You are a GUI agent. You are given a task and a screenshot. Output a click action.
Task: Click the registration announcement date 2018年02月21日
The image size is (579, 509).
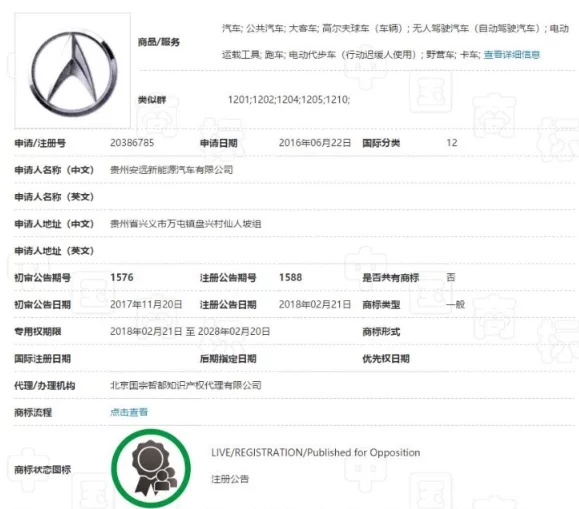pos(315,304)
